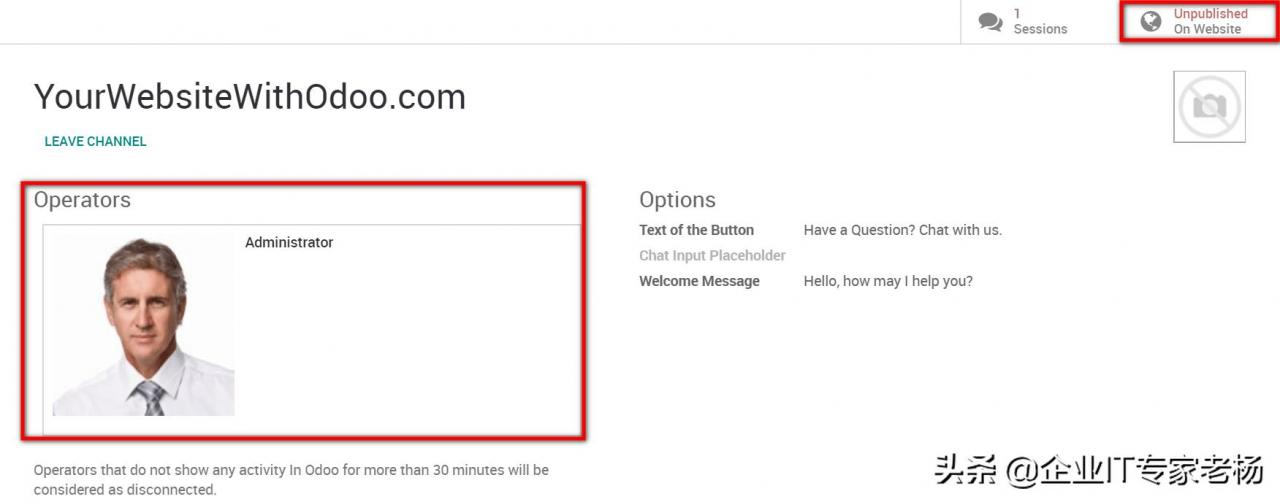Click the no-camera channel image placeholder

[1209, 107]
